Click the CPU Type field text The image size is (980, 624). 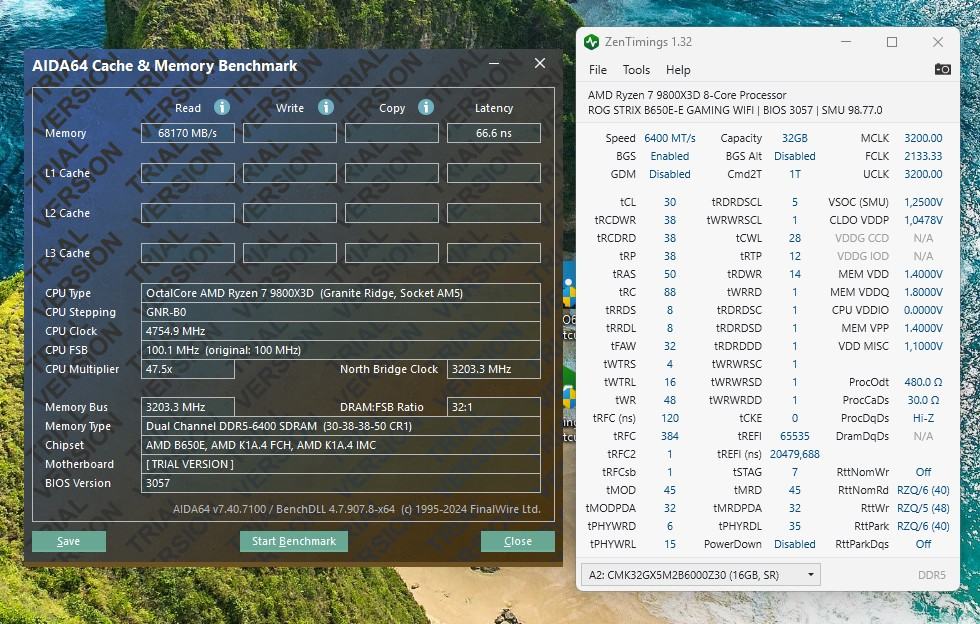point(341,293)
